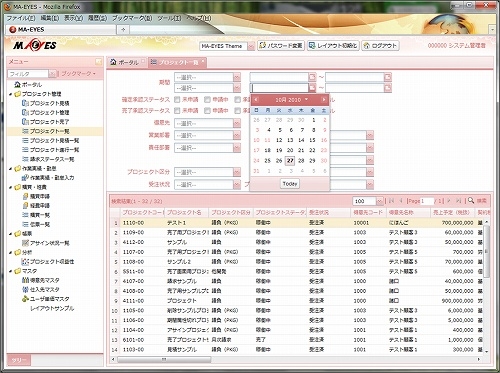Image resolution: width=500 pixels, height=373 pixels.
Task: Click the first page navigation icon
Action: click(391, 201)
